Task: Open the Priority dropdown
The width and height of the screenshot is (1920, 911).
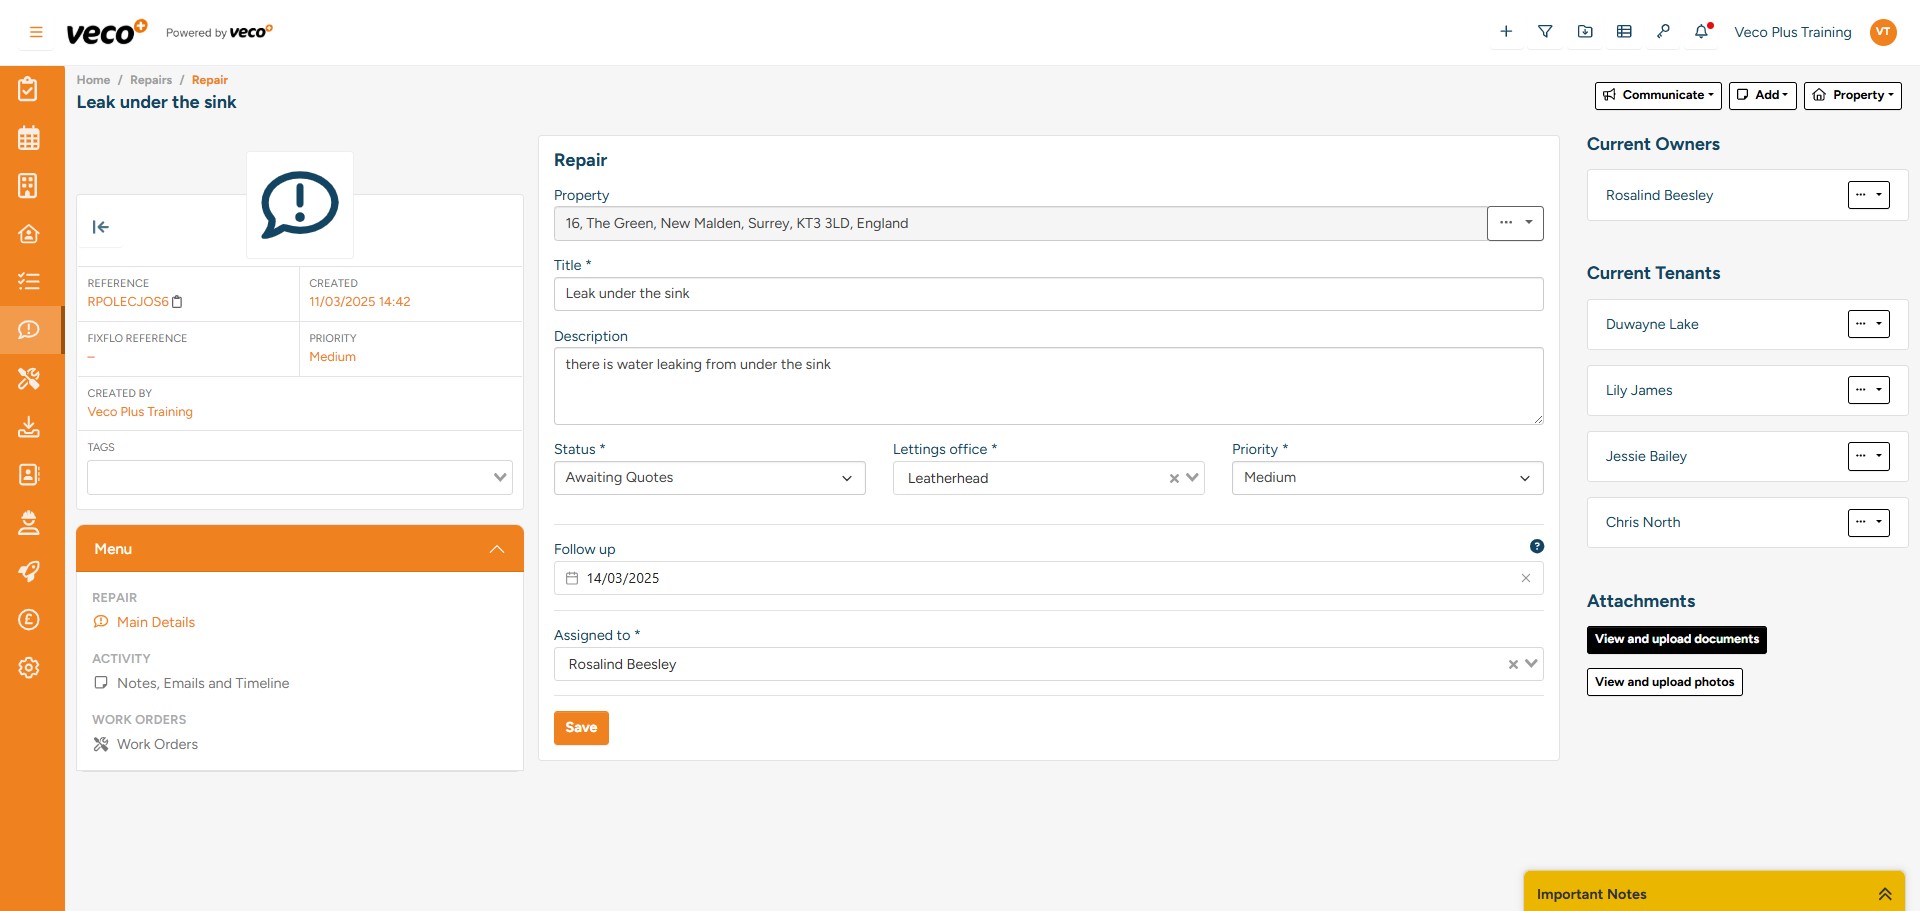Action: 1386,478
